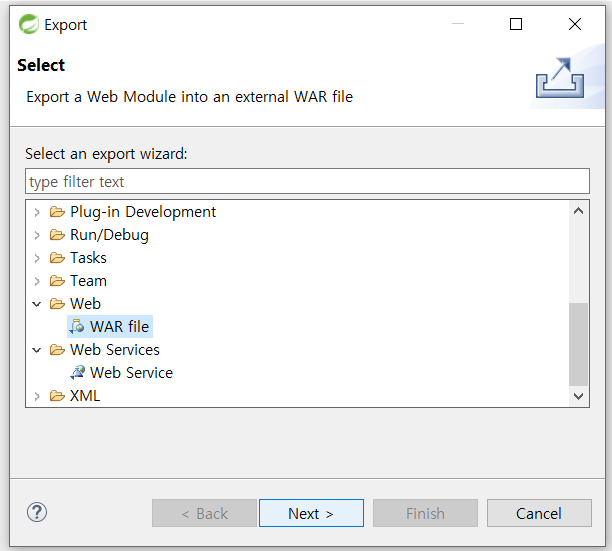Click the Plug-in Development folder icon
This screenshot has width=612, height=551.
coord(57,212)
